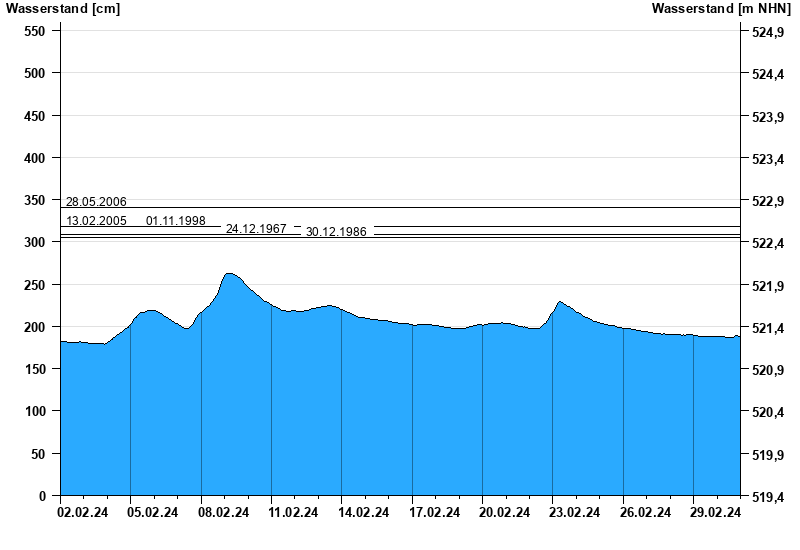Select the 30.12.1986 reference label

point(336,232)
